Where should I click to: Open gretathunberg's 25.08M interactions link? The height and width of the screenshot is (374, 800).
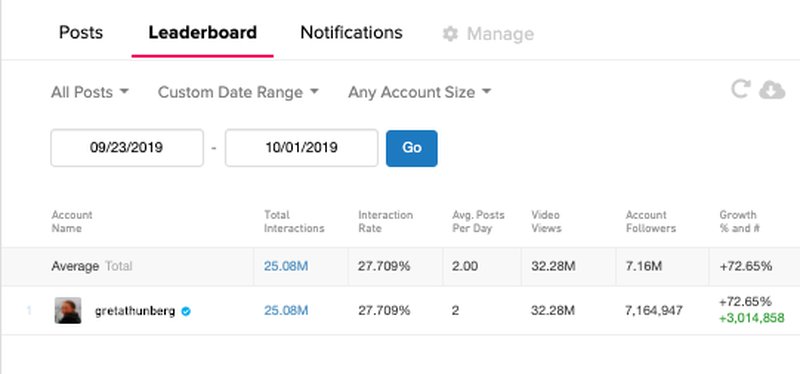[x=286, y=311]
